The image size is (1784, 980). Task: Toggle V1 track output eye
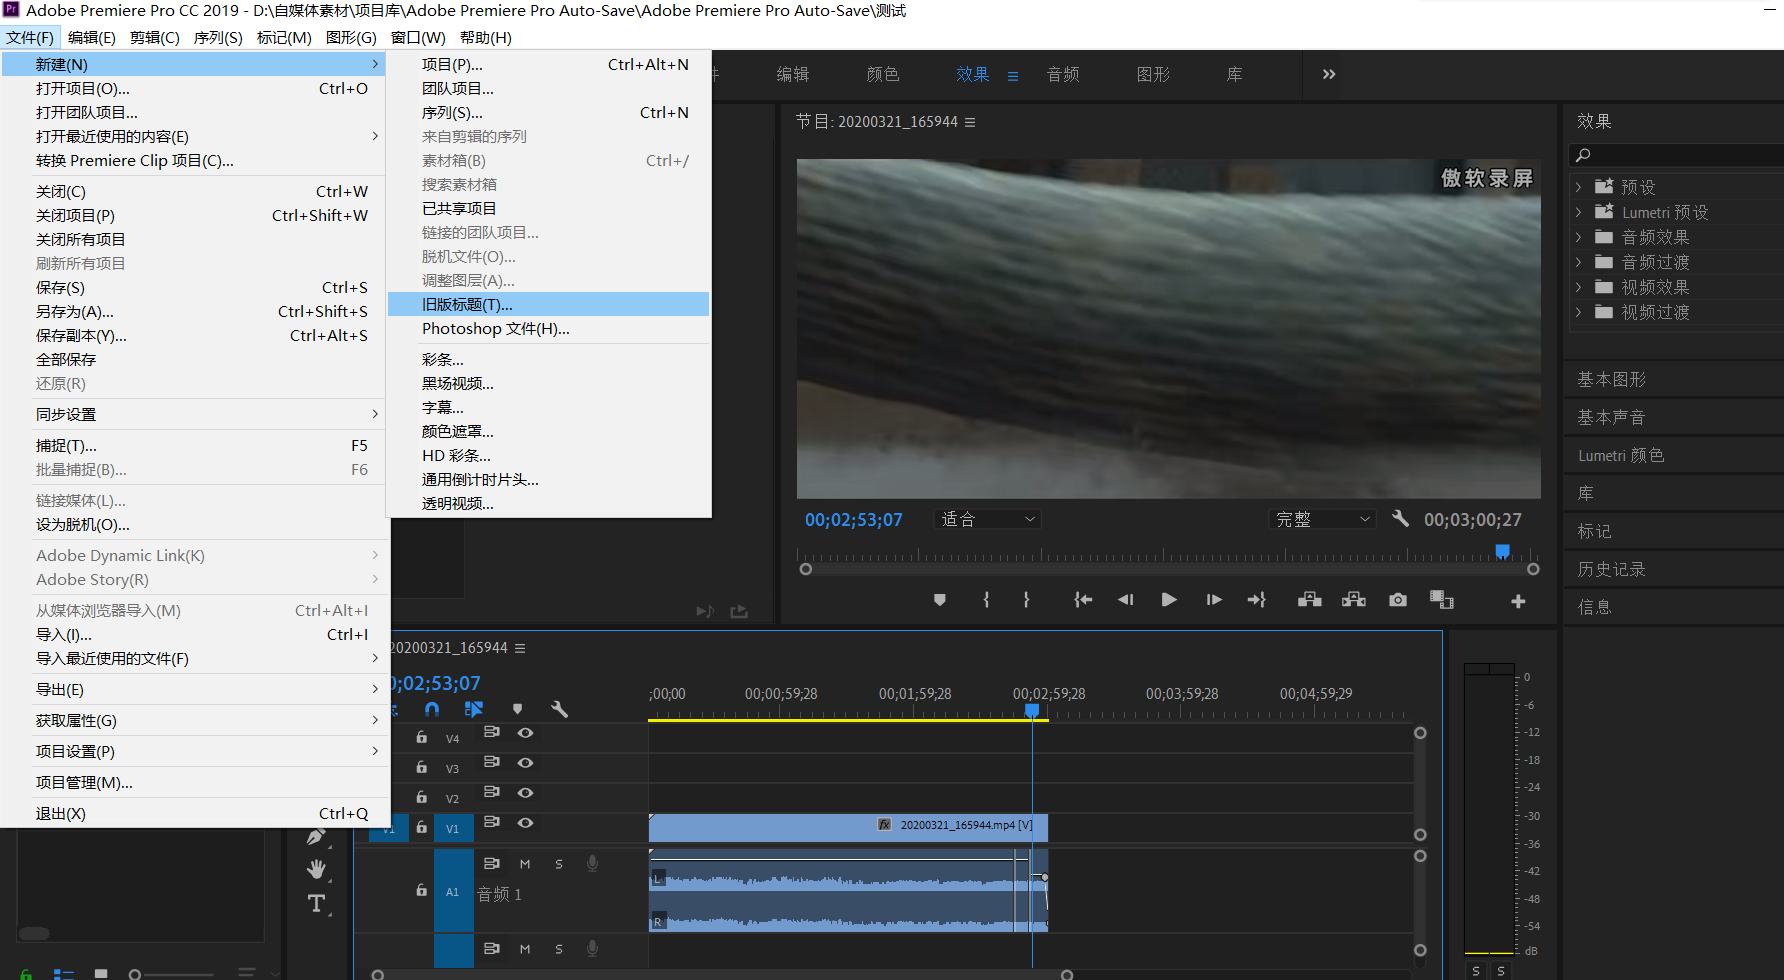coord(525,823)
